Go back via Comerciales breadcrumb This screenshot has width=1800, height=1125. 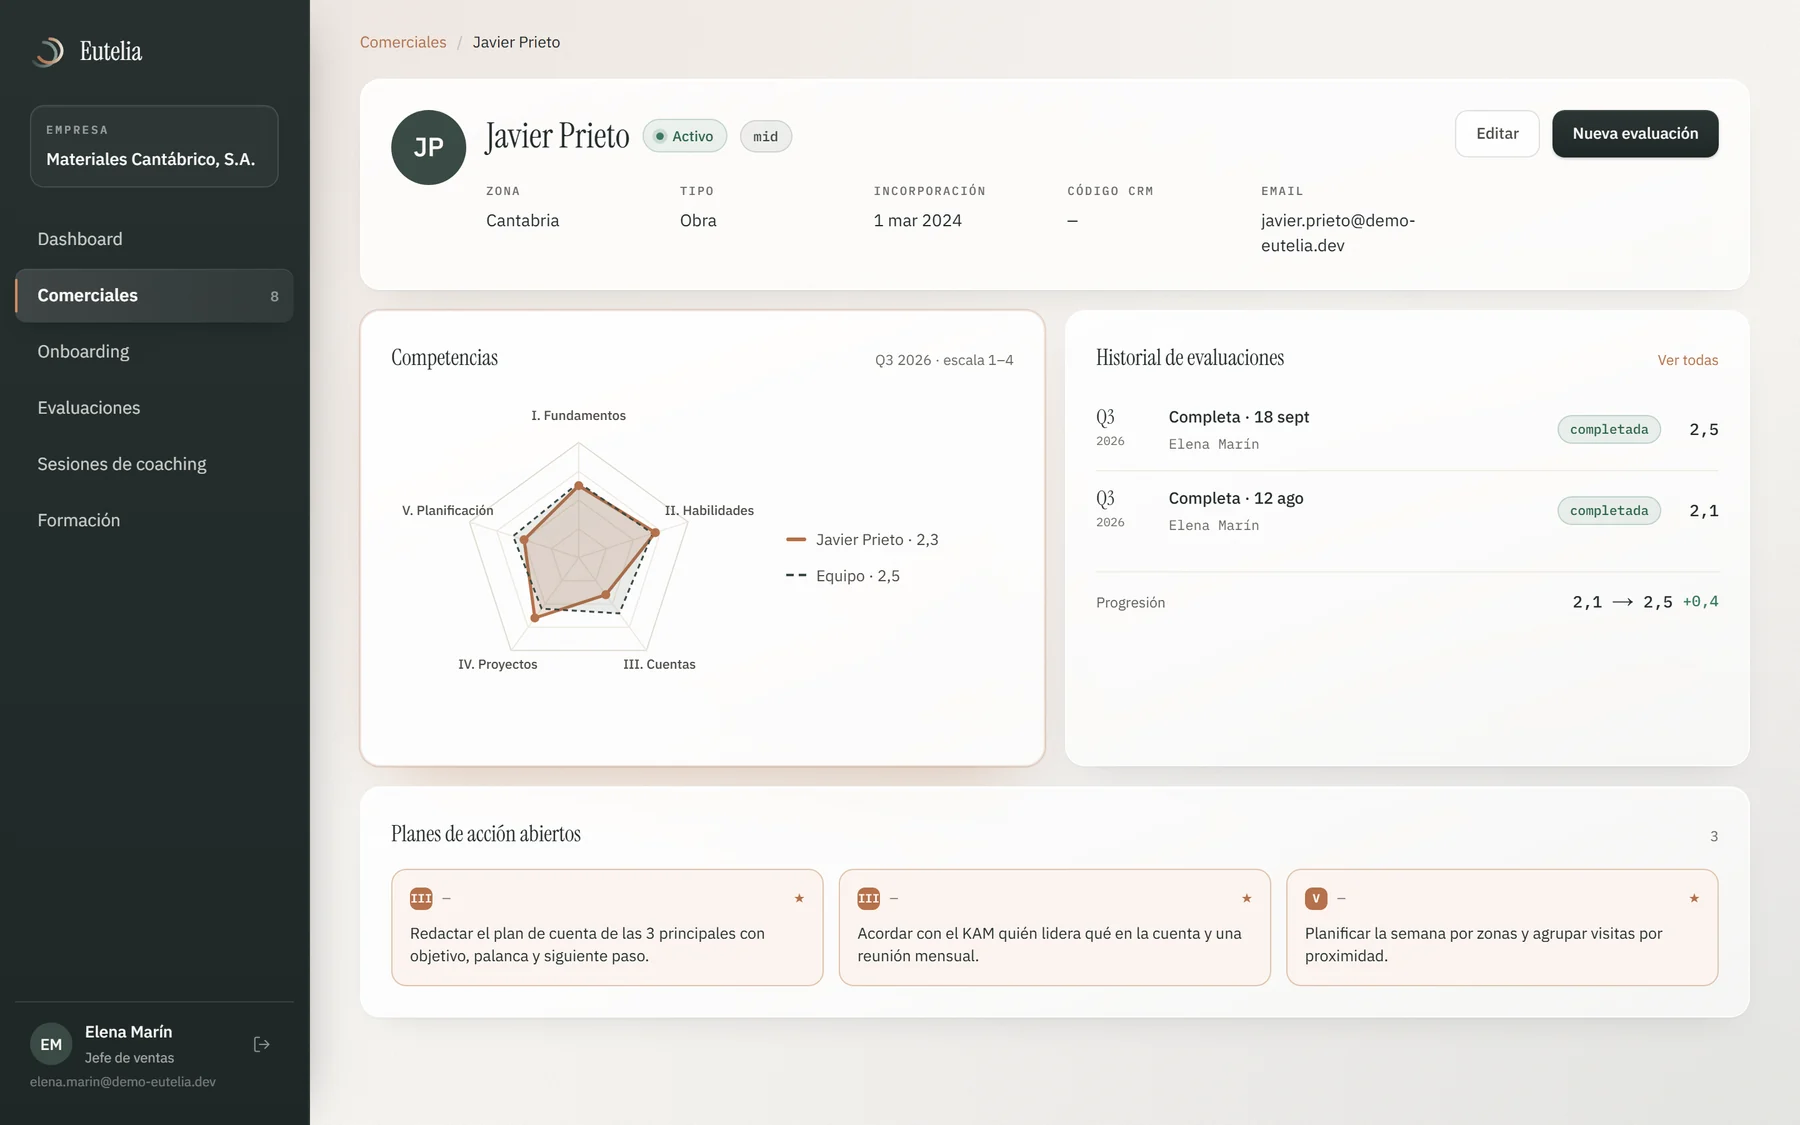[x=403, y=42]
